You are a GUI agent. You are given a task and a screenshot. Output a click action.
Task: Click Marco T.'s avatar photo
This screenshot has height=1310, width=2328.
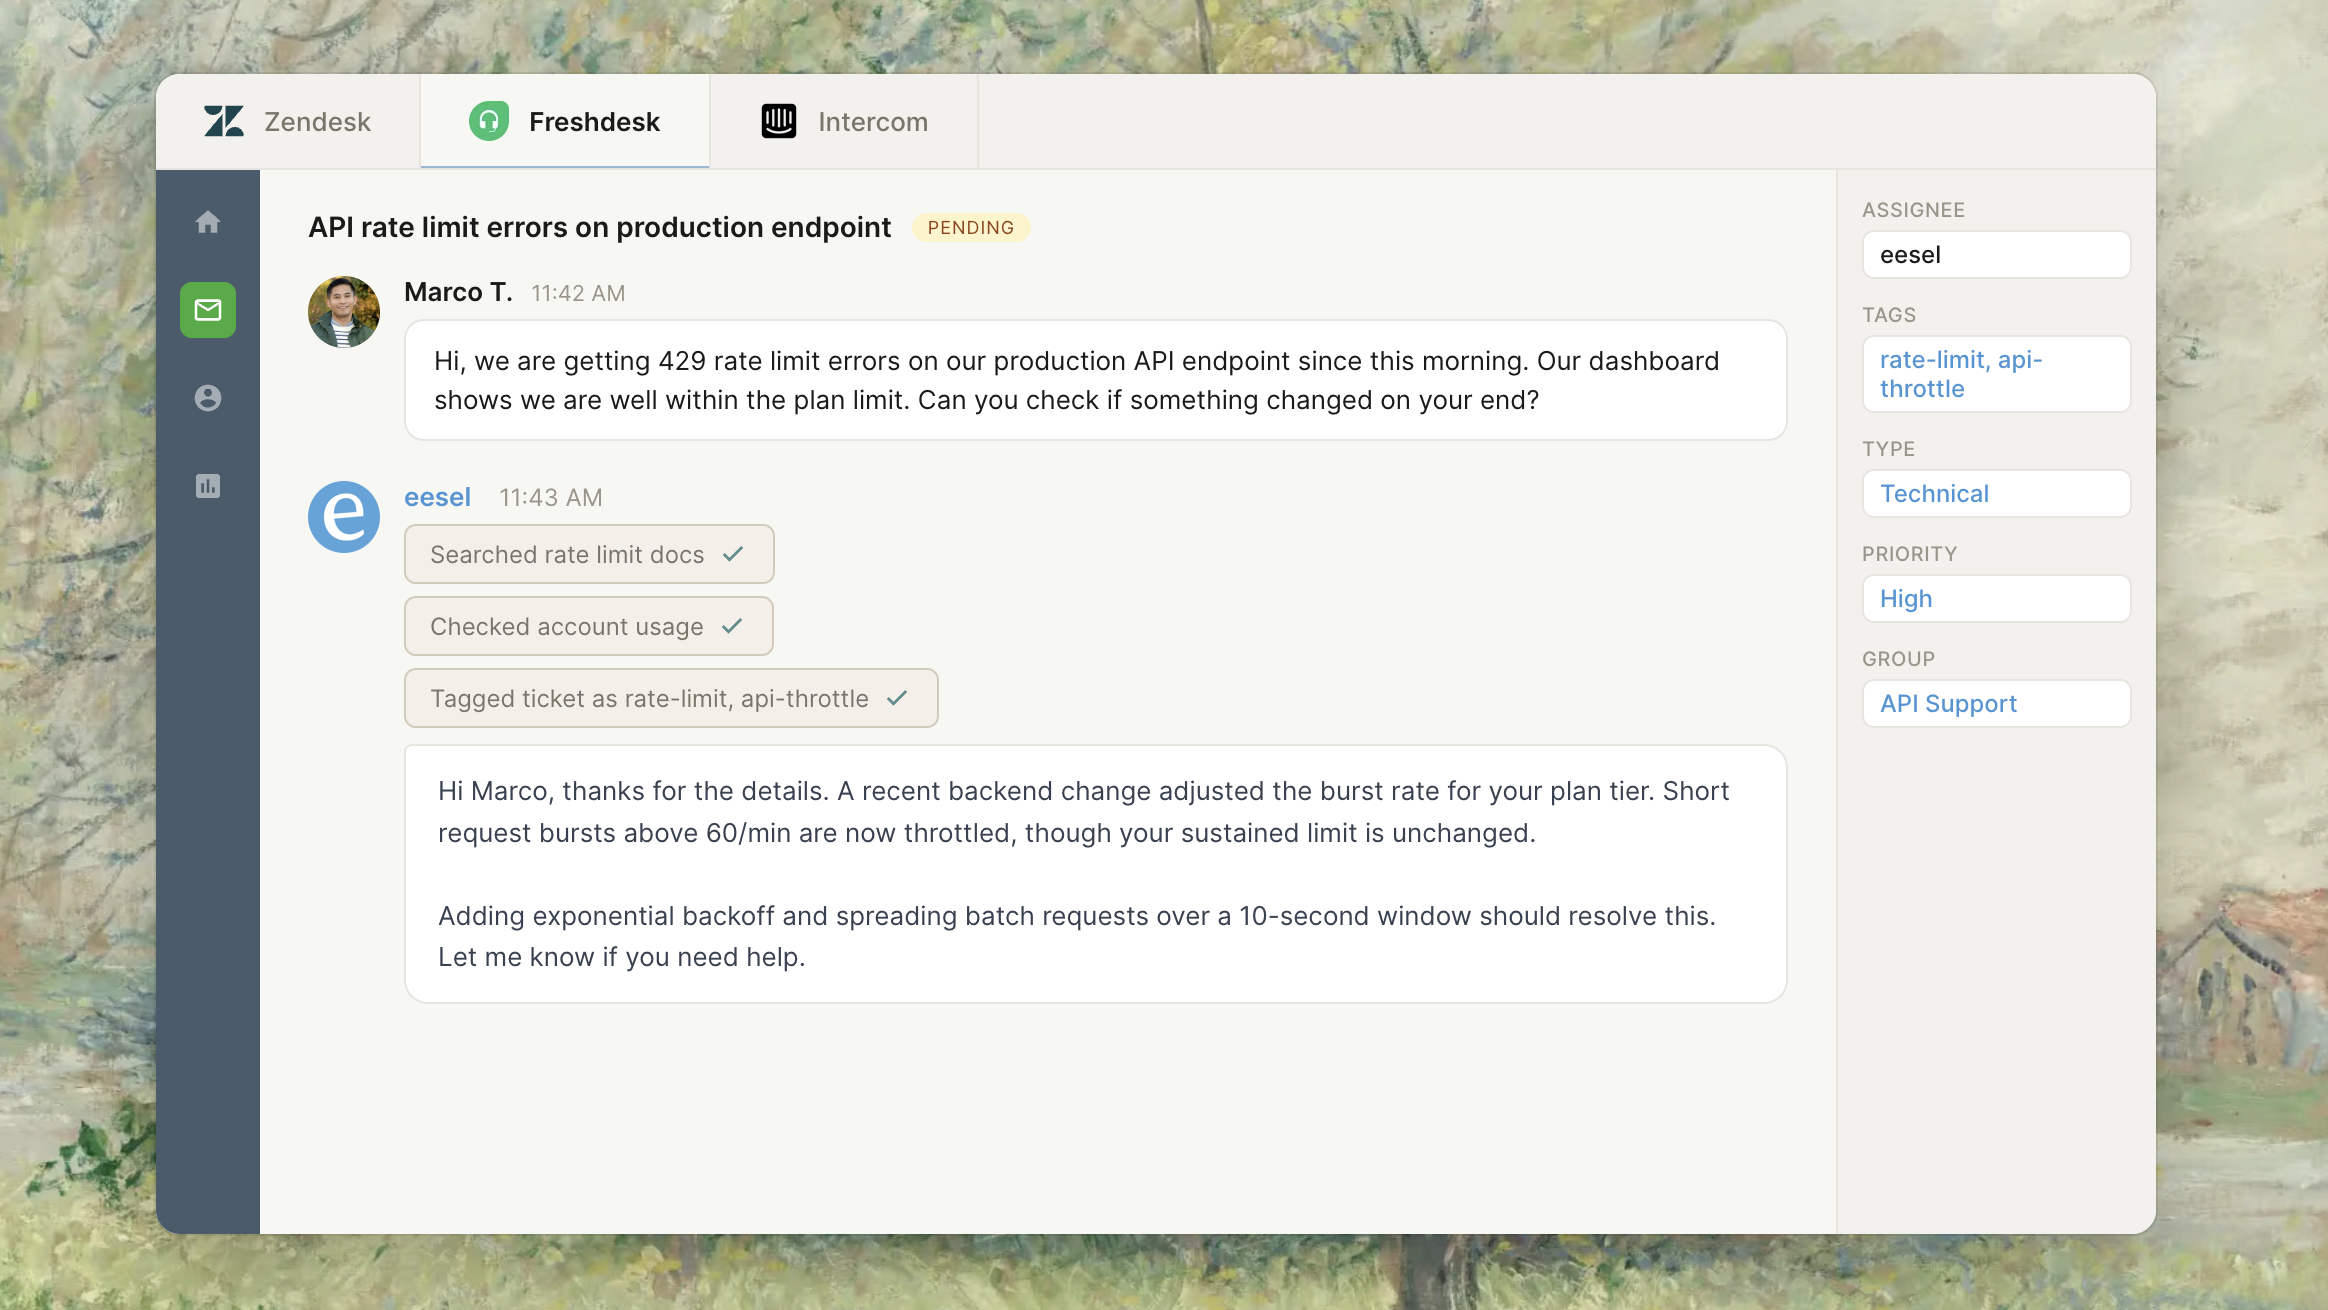[344, 311]
